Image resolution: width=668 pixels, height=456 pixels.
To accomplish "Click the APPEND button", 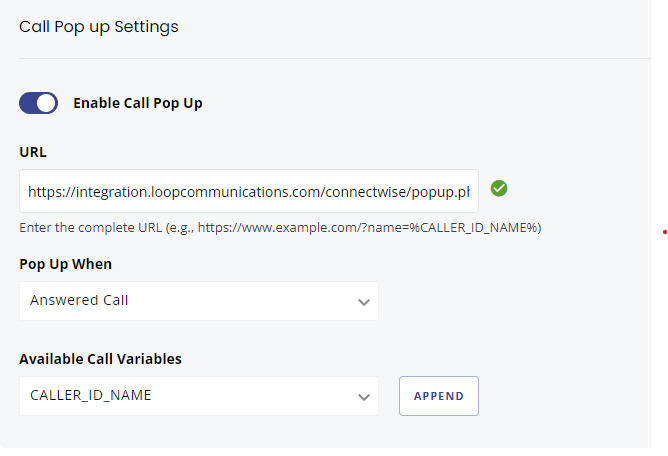I will click(x=439, y=396).
